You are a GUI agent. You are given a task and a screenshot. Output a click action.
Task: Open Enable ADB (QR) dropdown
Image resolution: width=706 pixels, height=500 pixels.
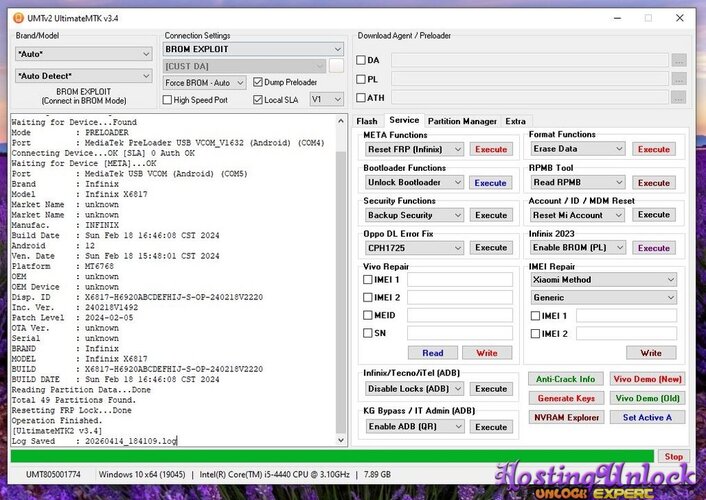(x=414, y=426)
